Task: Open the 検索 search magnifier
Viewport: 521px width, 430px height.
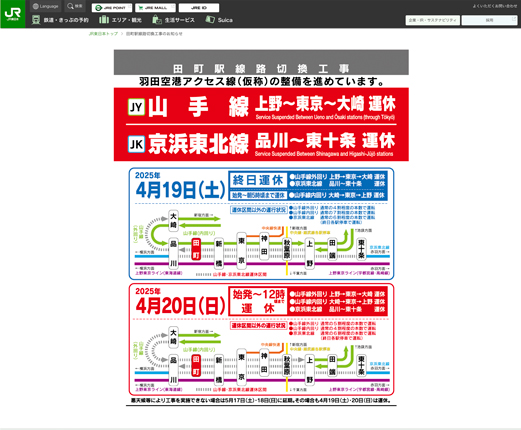Action: point(75,6)
